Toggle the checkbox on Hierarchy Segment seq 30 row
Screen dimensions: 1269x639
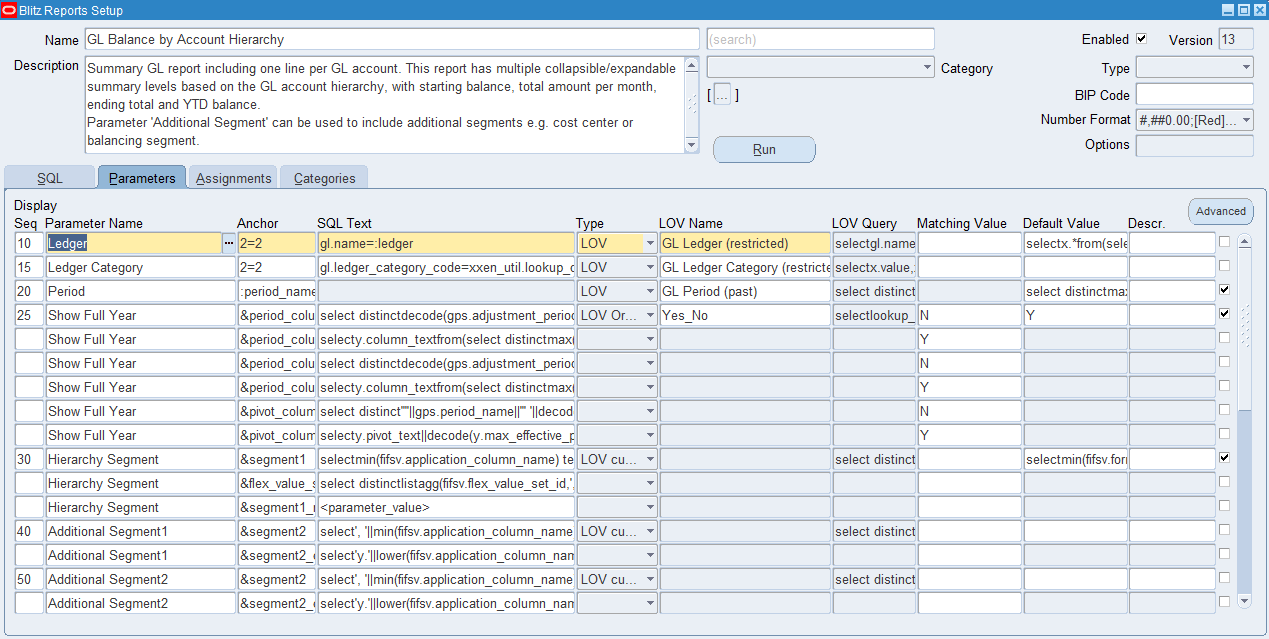1225,458
